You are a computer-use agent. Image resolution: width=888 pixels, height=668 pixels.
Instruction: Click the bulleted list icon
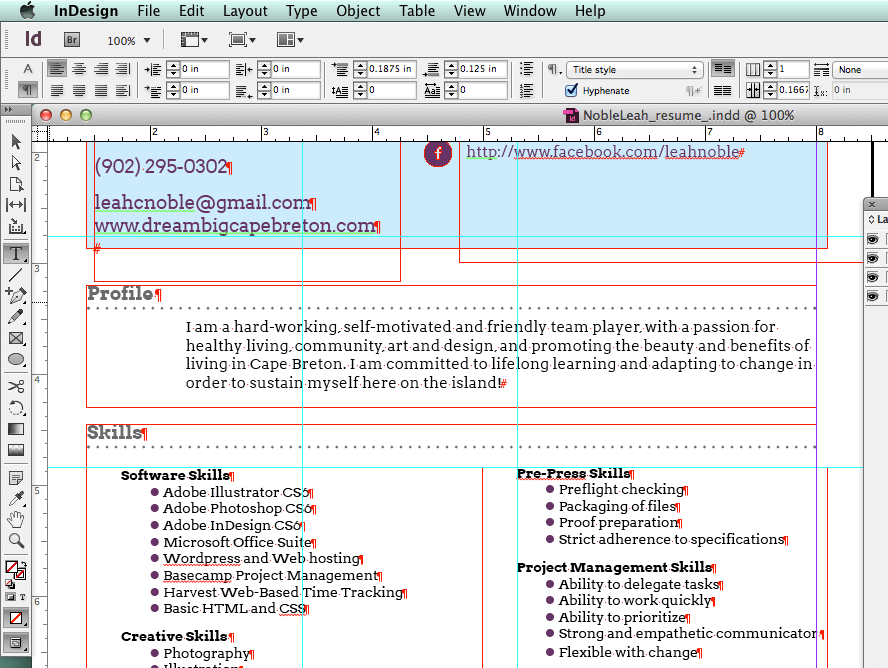[x=526, y=69]
